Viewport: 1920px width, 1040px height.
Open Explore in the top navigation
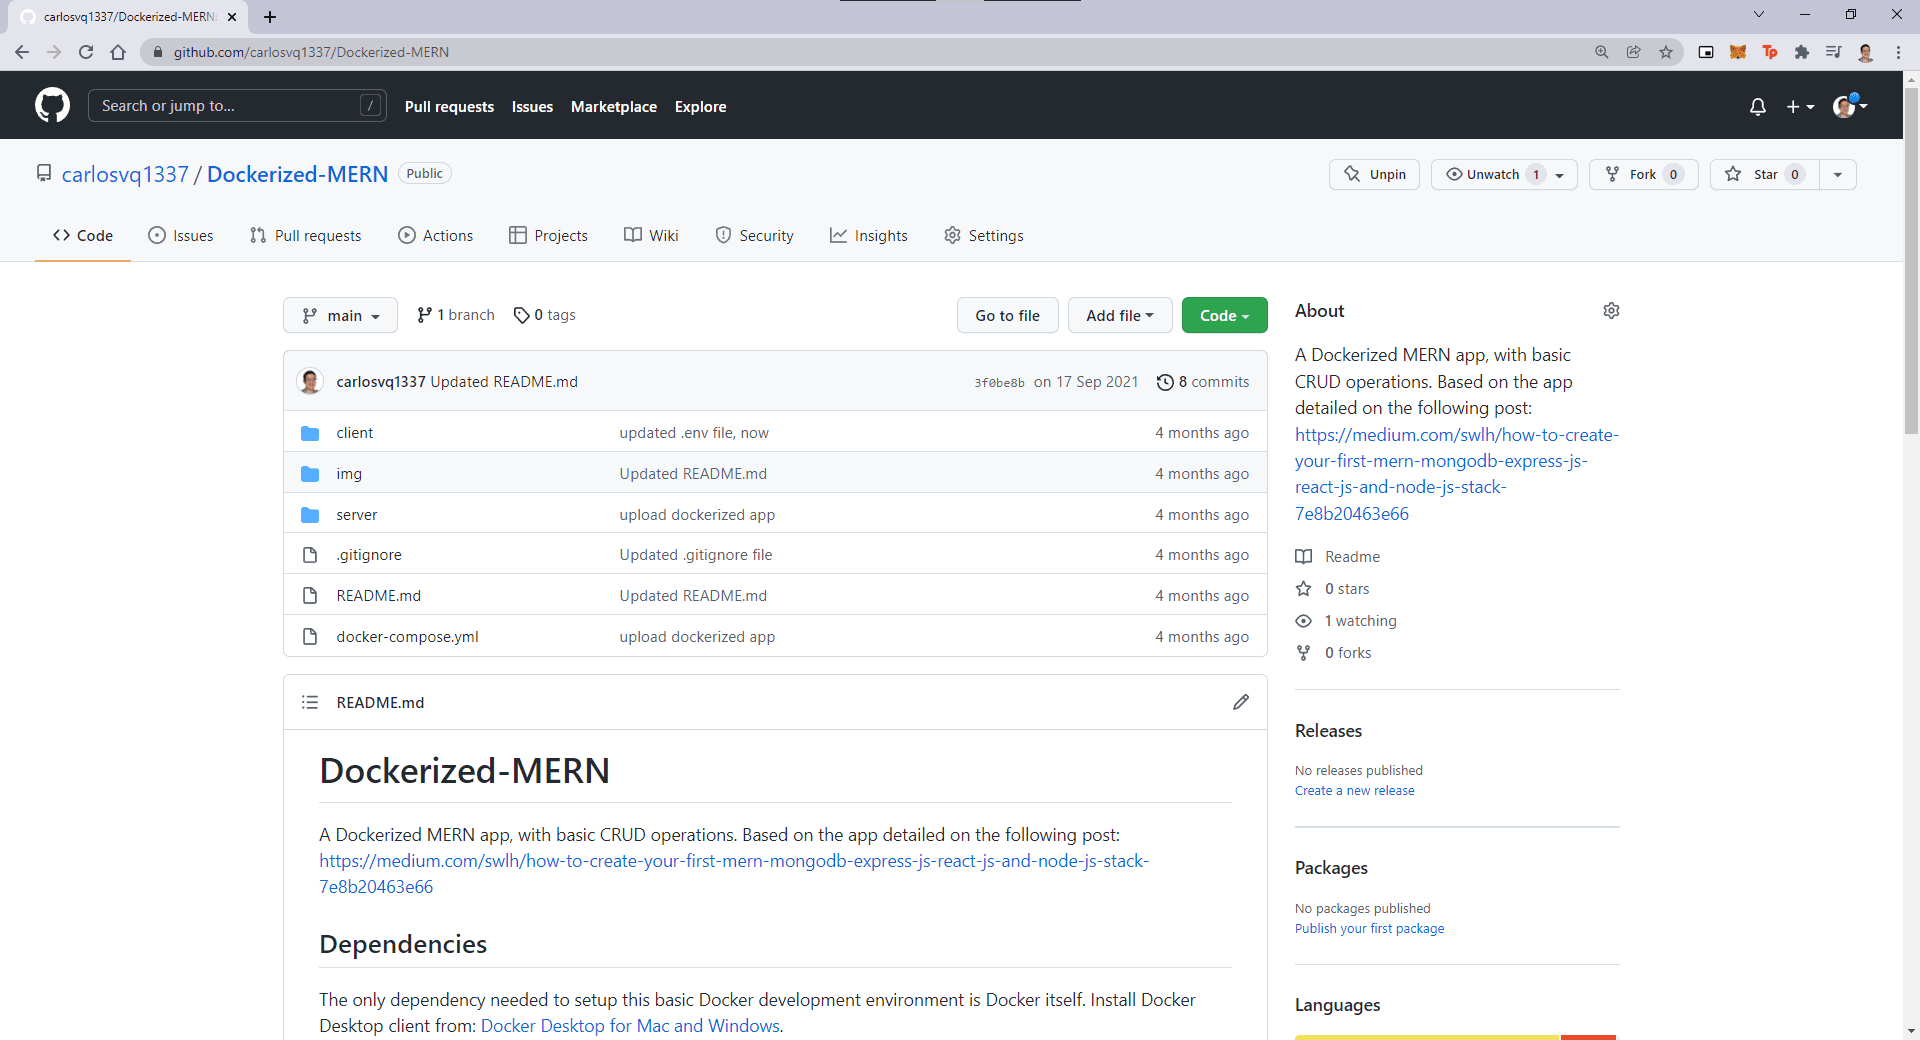click(700, 106)
